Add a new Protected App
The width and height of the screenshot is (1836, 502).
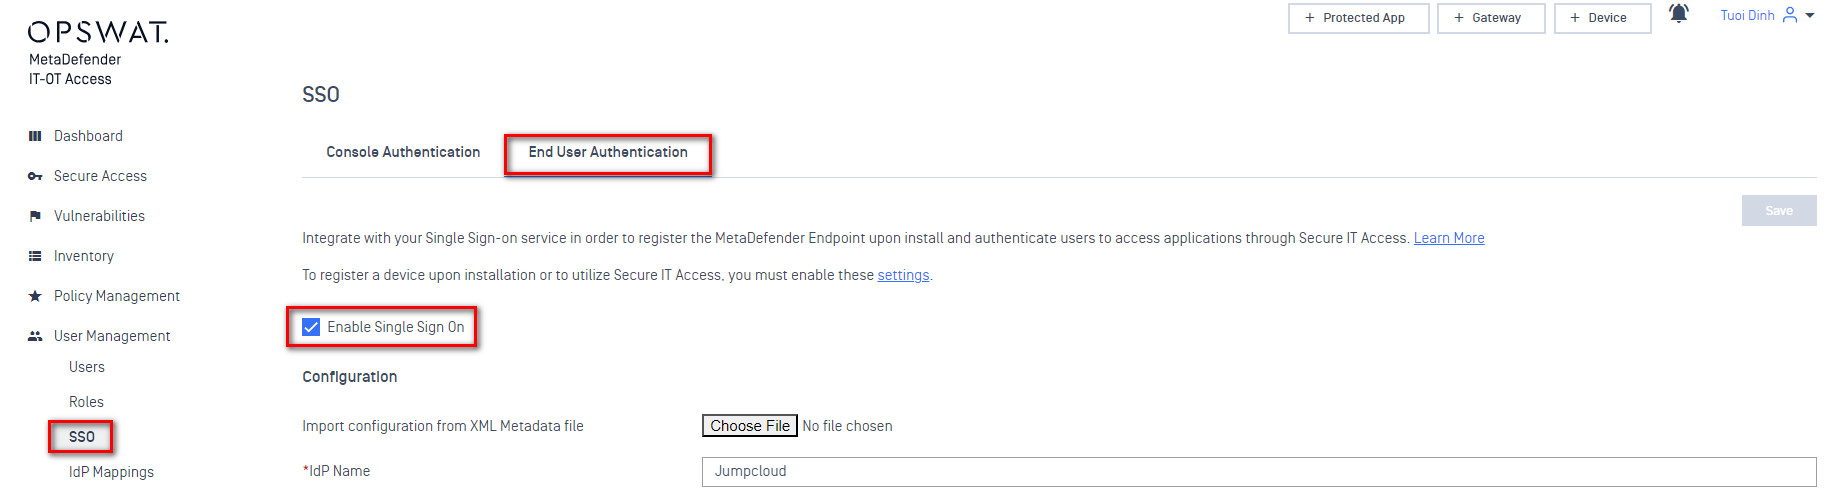[x=1358, y=18]
